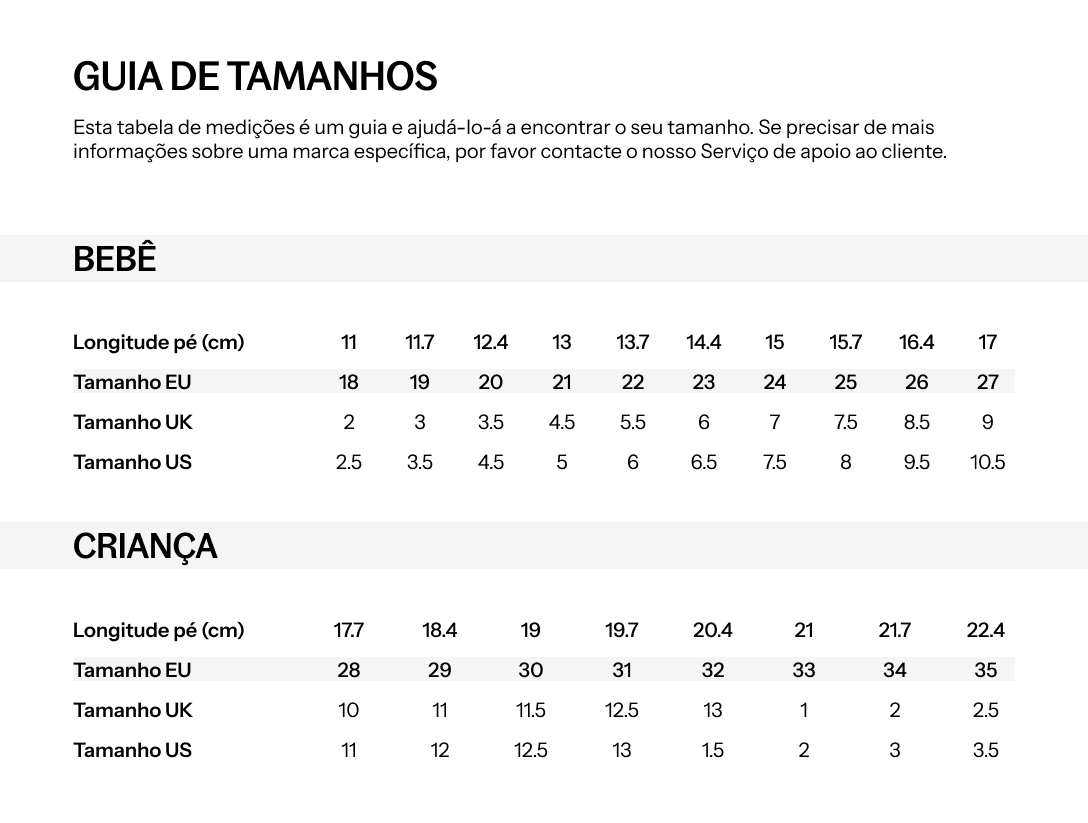The width and height of the screenshot is (1088, 823).
Task: Select the BEBÊ section header
Action: [114, 259]
